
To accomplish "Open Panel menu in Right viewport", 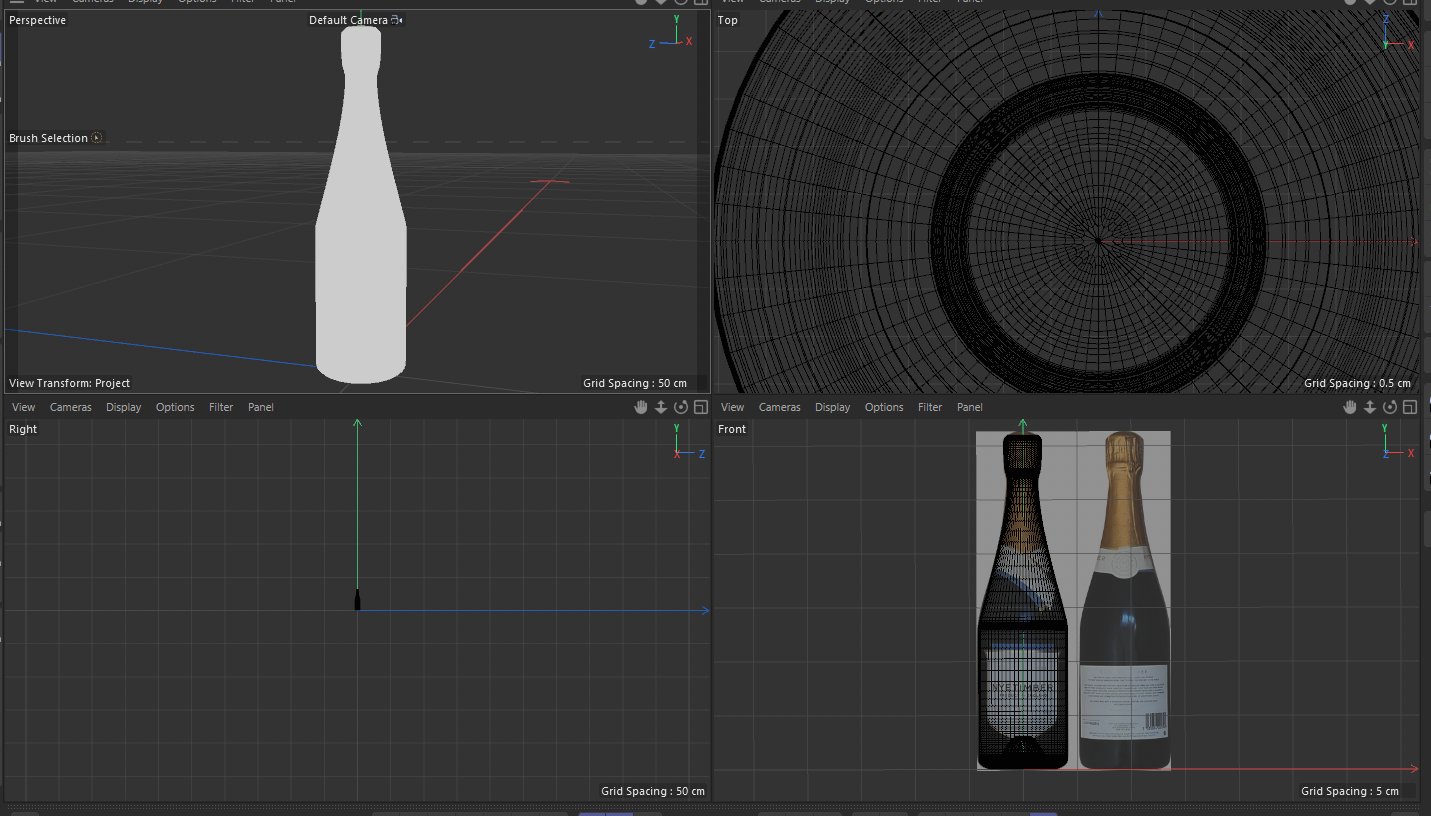I will 261,407.
